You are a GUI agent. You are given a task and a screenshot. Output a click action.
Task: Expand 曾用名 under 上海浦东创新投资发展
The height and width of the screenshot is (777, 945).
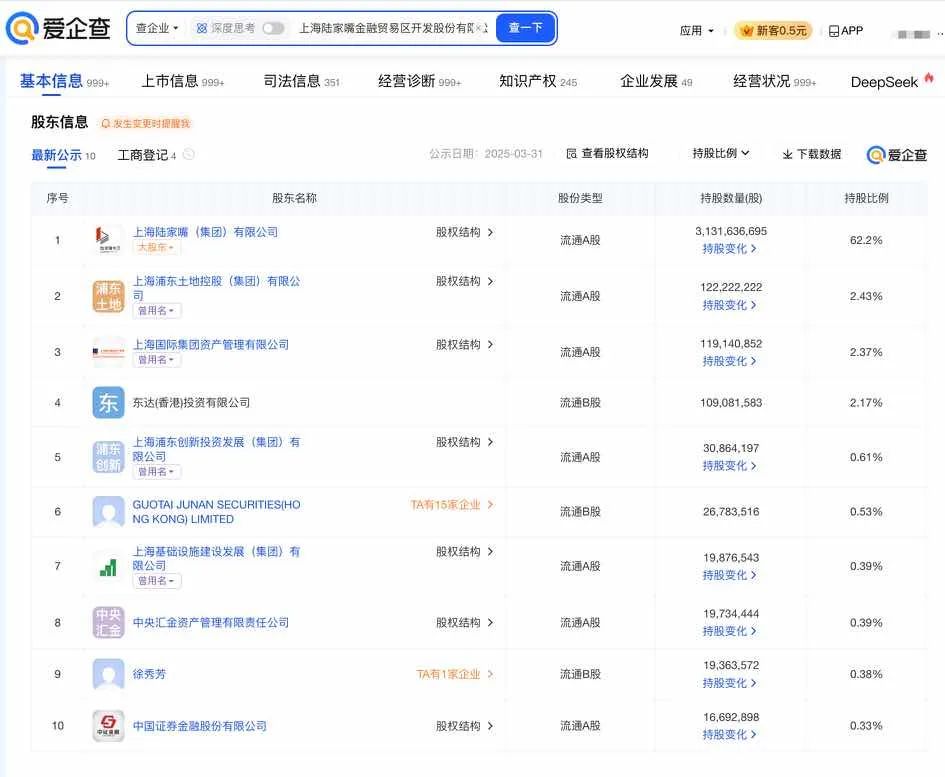[x=156, y=471]
